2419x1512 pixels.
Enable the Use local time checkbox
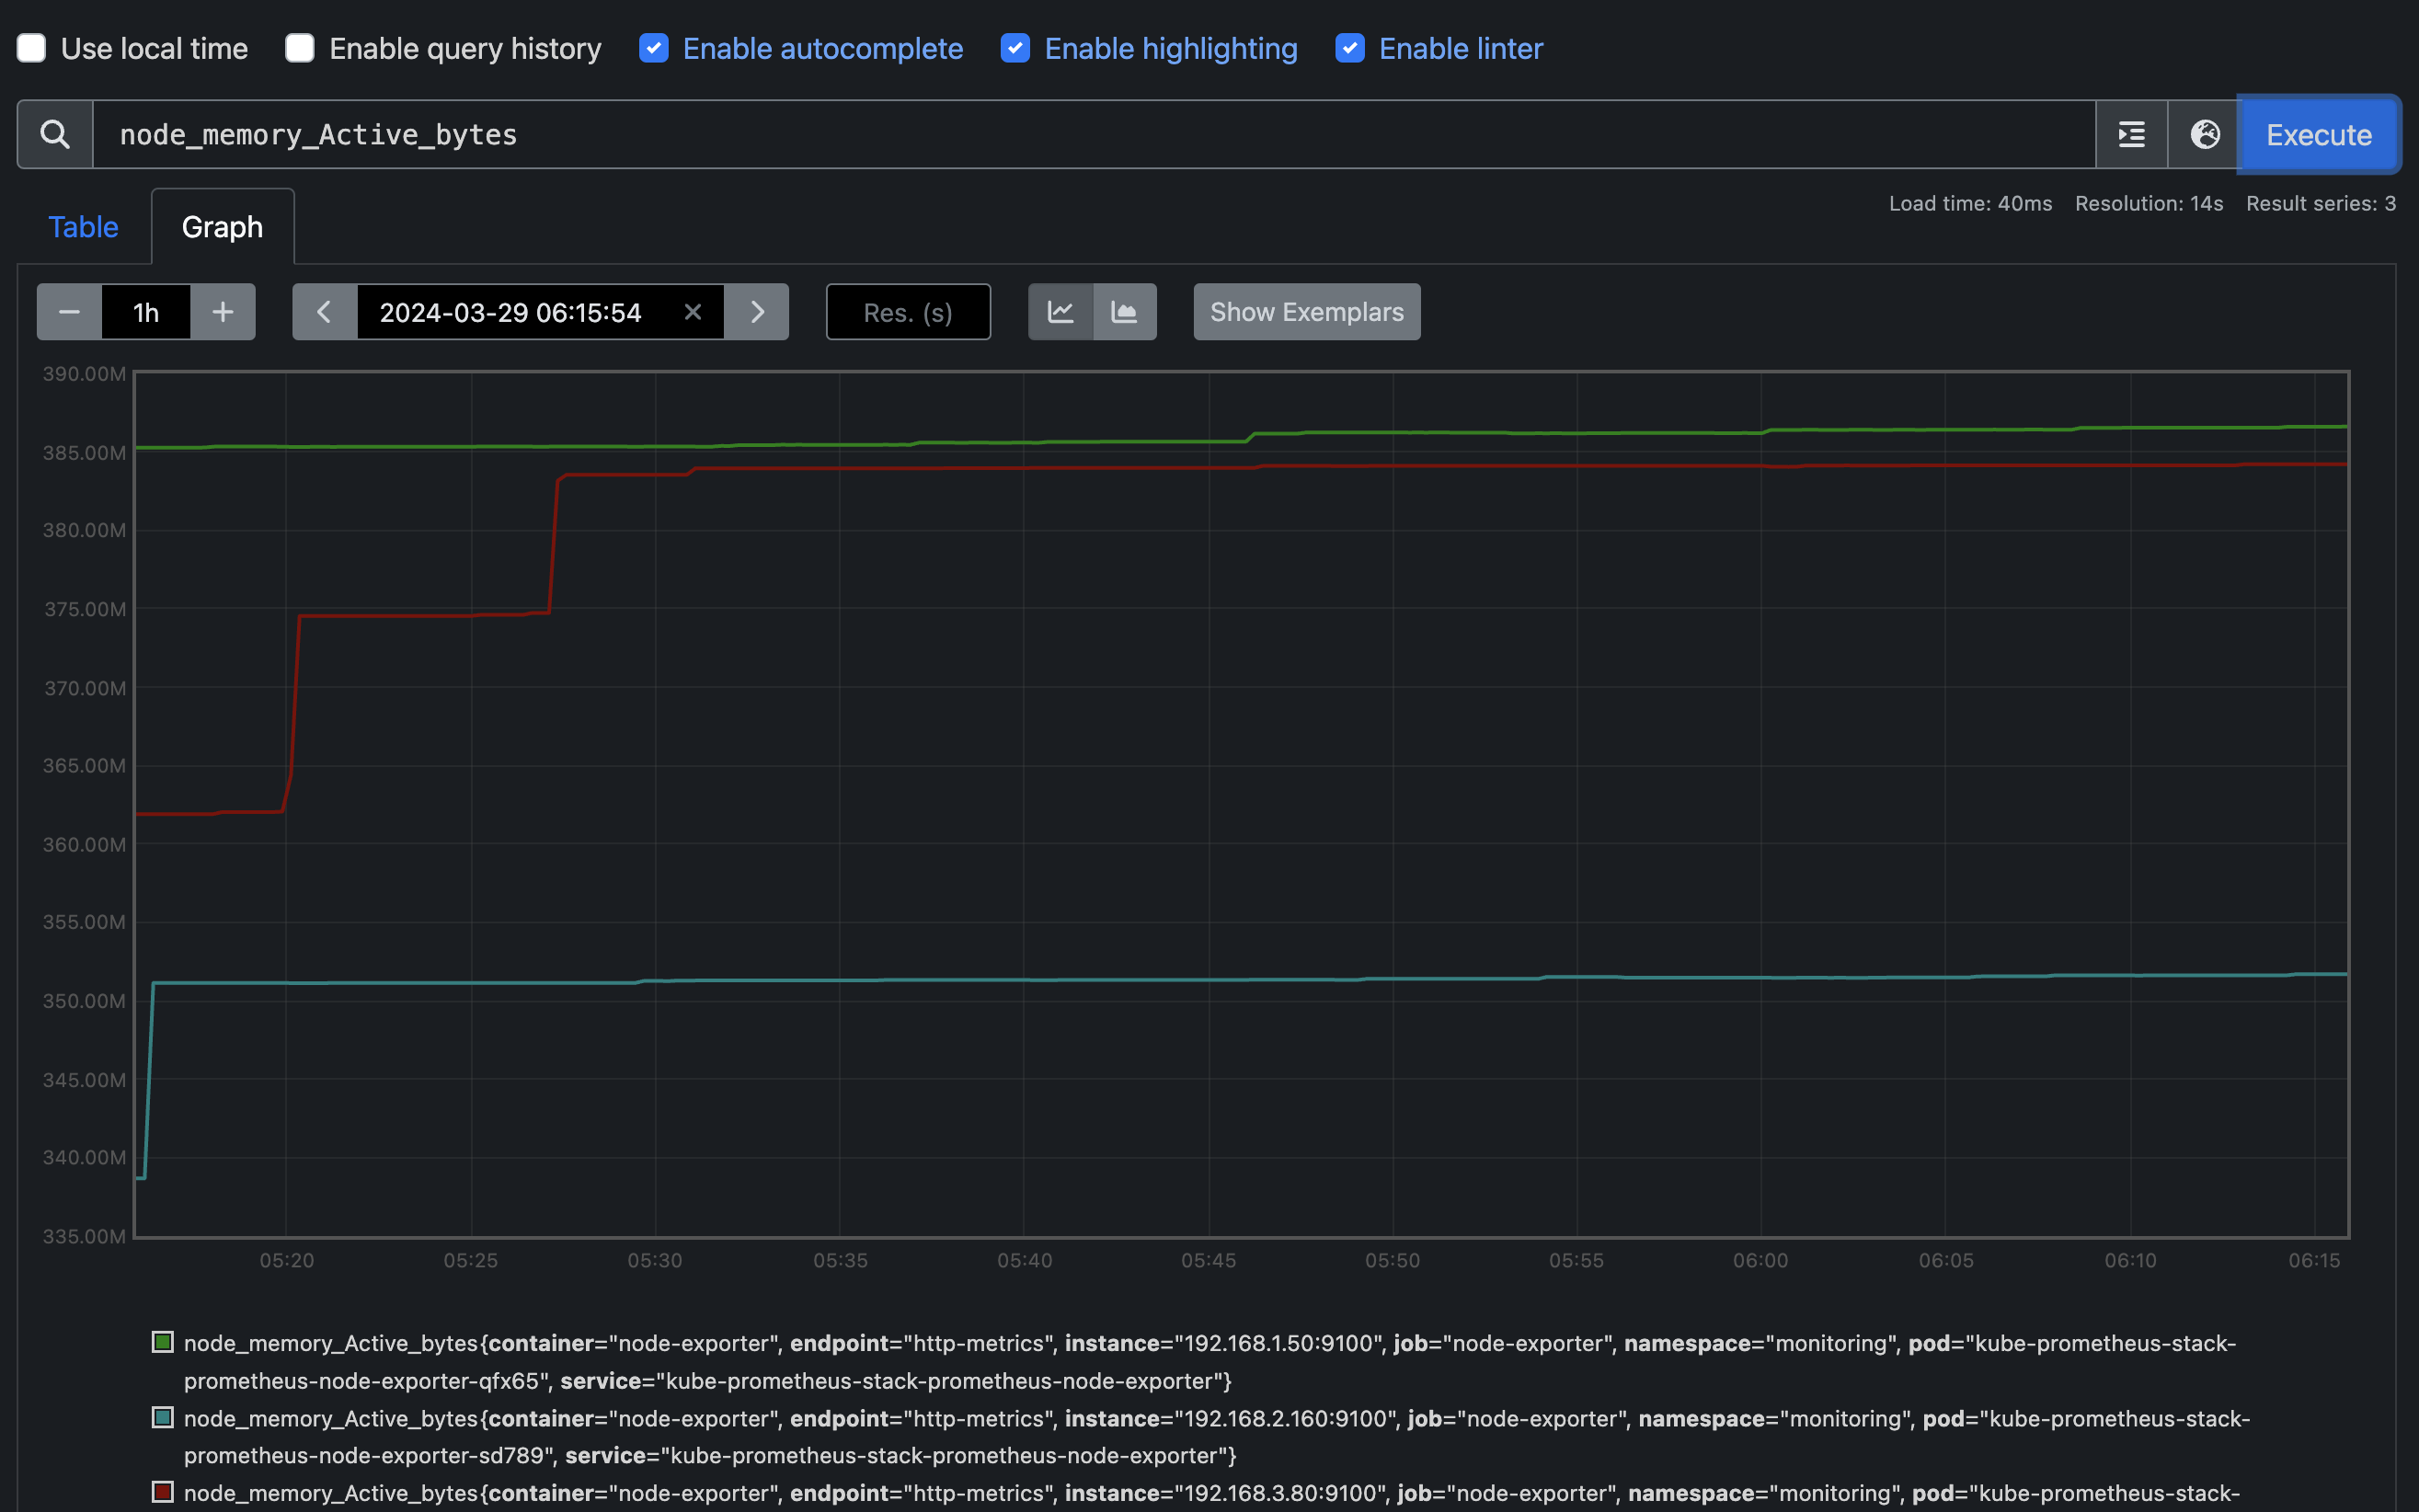pyautogui.click(x=32, y=48)
